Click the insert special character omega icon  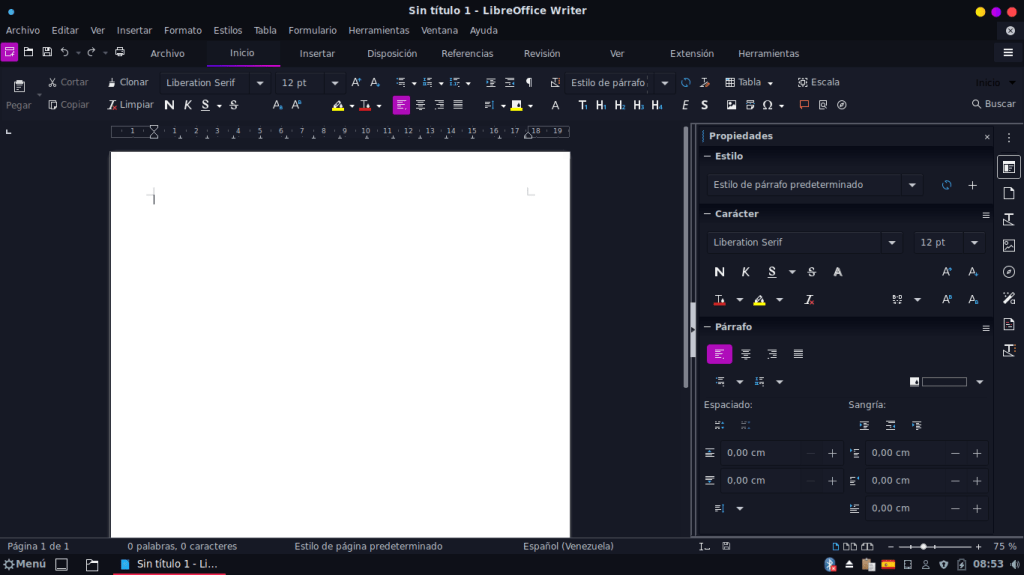[767, 105]
